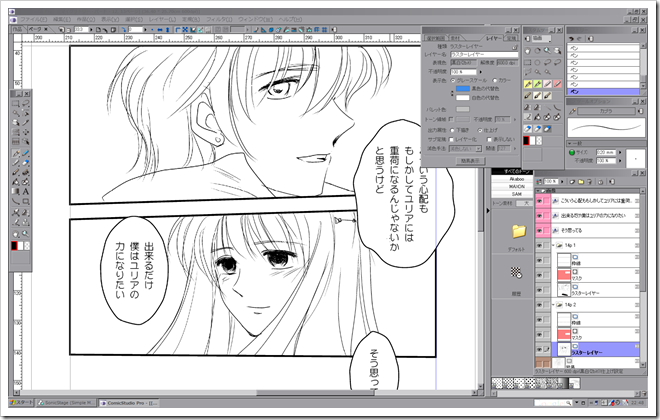660x420 pixels.
Task: Open the サイズ value arrow in tool options
Action: coord(620,152)
